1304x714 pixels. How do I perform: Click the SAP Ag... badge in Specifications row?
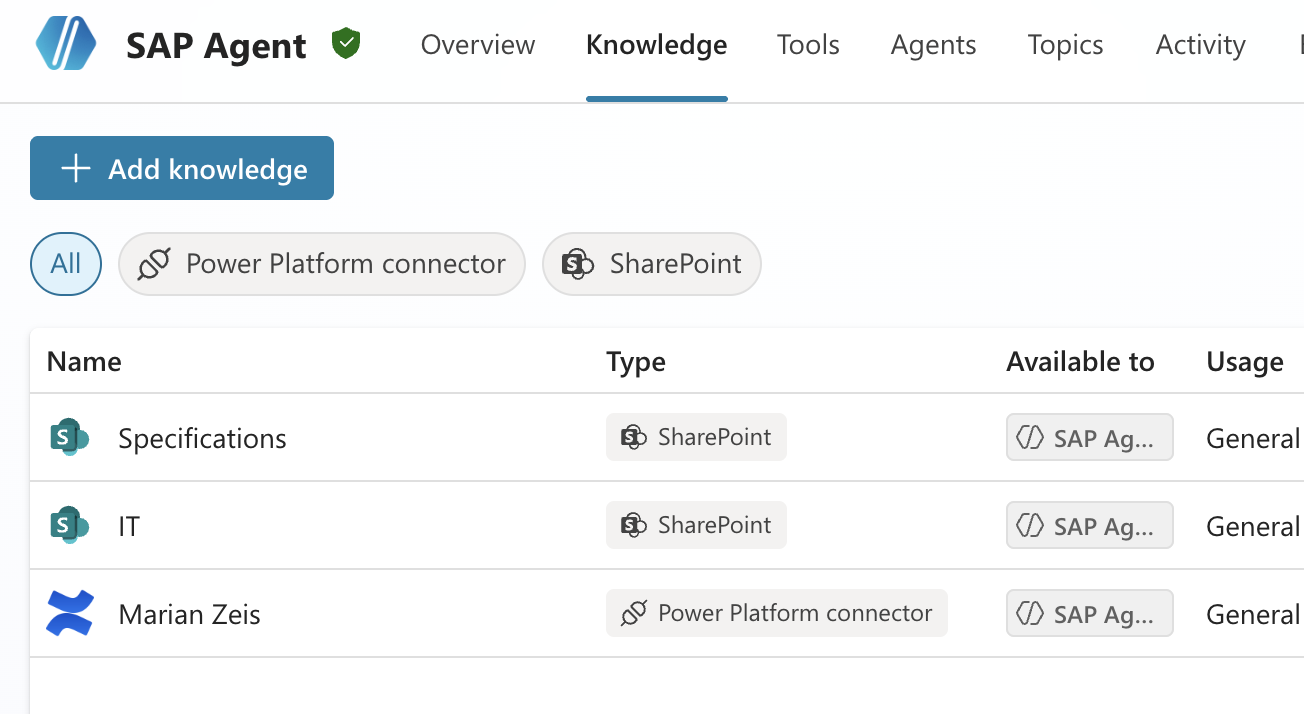1090,438
